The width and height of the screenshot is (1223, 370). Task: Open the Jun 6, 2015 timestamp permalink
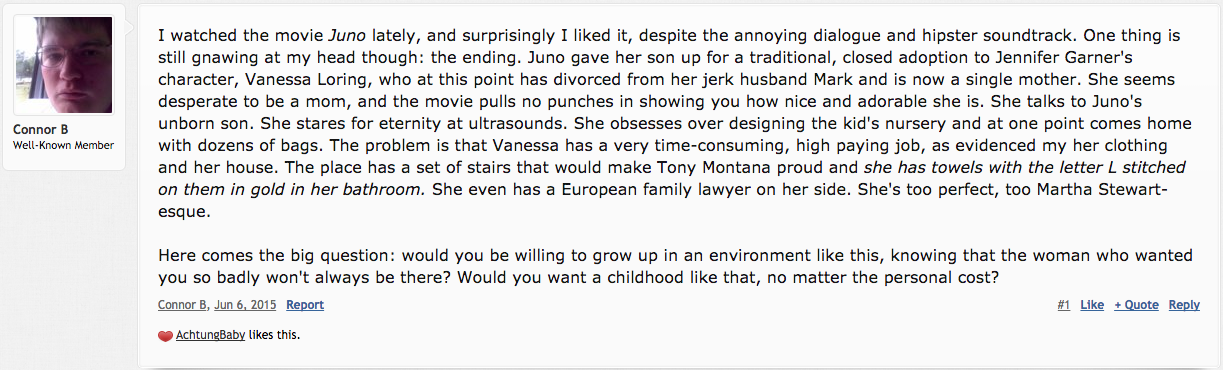[243, 305]
